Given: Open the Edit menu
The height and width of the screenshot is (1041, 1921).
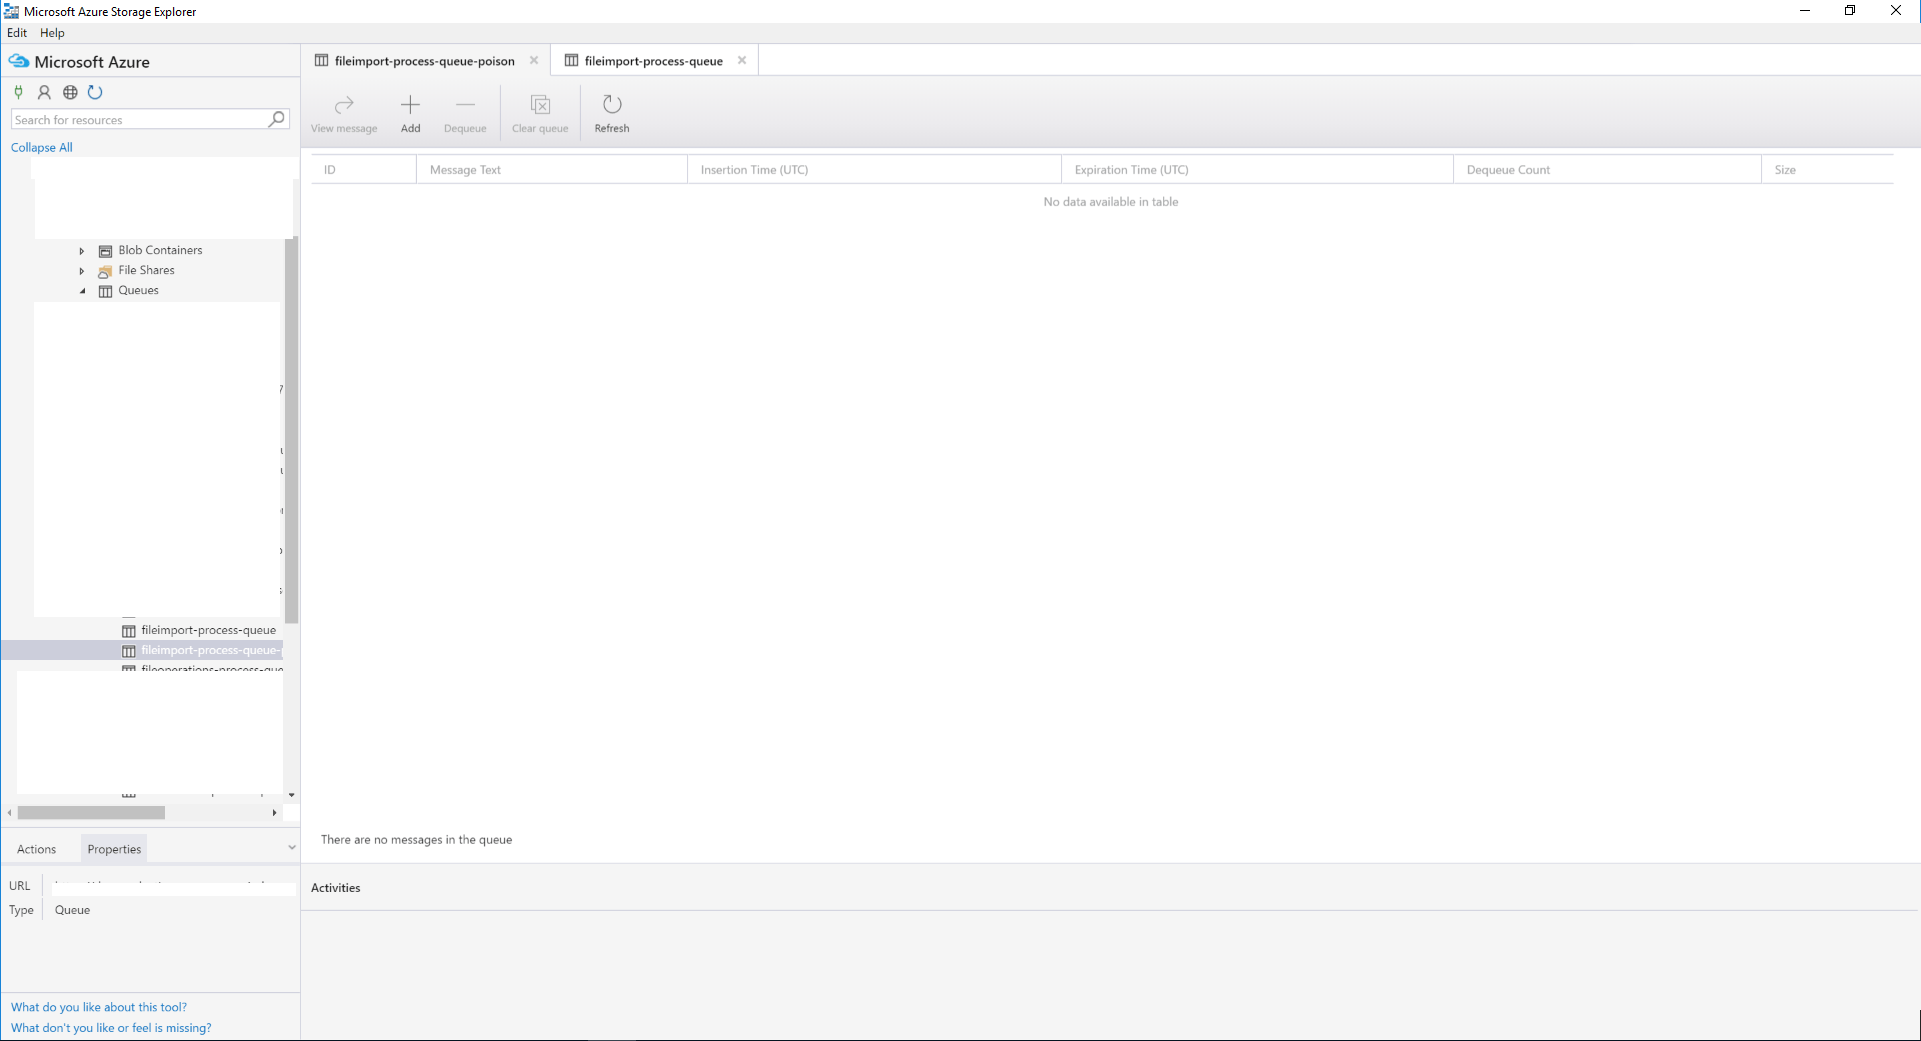Looking at the screenshot, I should point(16,32).
